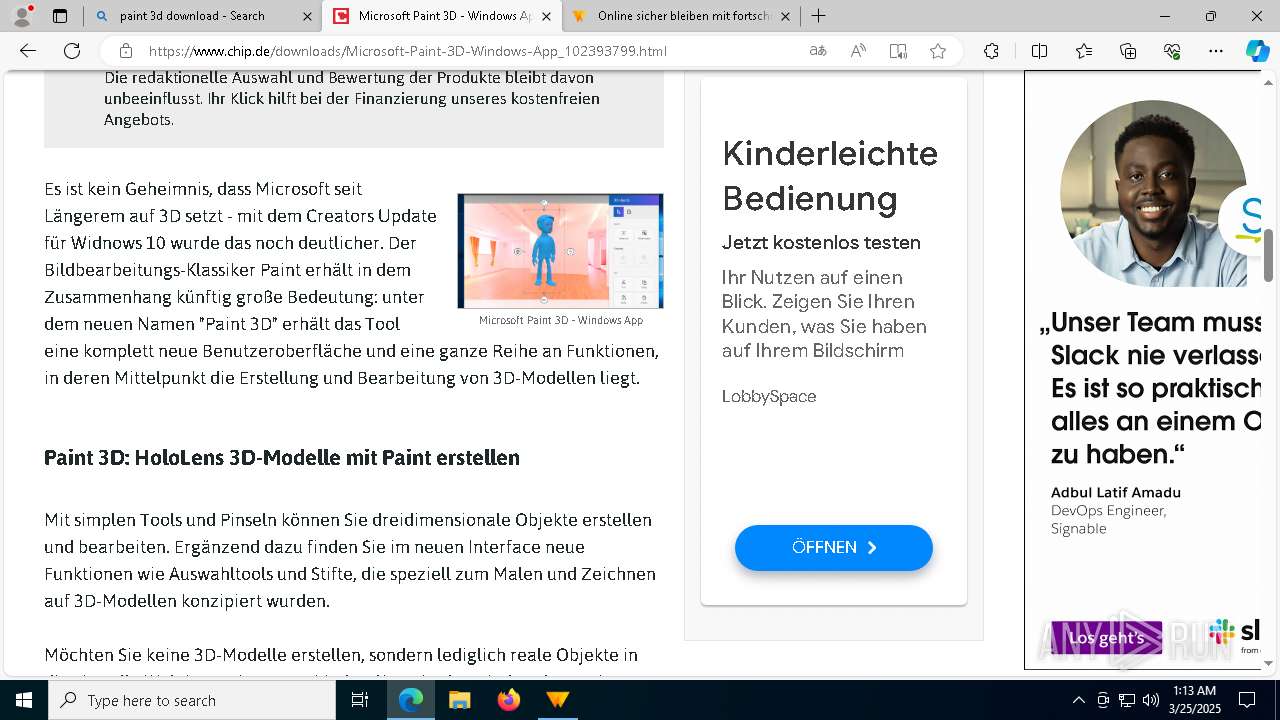Click the 'Microsoft Paint 3D - Windows App' caption
Screen dimensions: 1280x720
(561, 320)
